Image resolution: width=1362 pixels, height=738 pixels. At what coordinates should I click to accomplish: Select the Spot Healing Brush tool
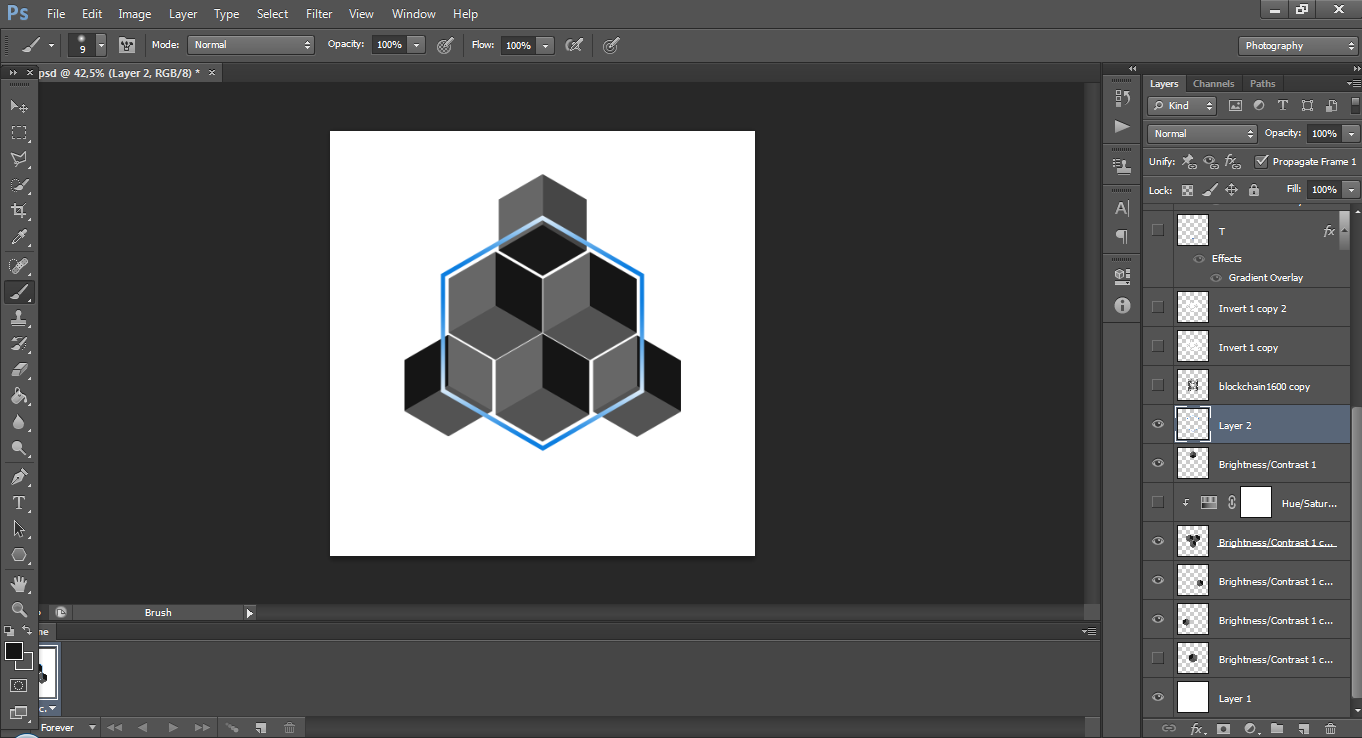(18, 266)
